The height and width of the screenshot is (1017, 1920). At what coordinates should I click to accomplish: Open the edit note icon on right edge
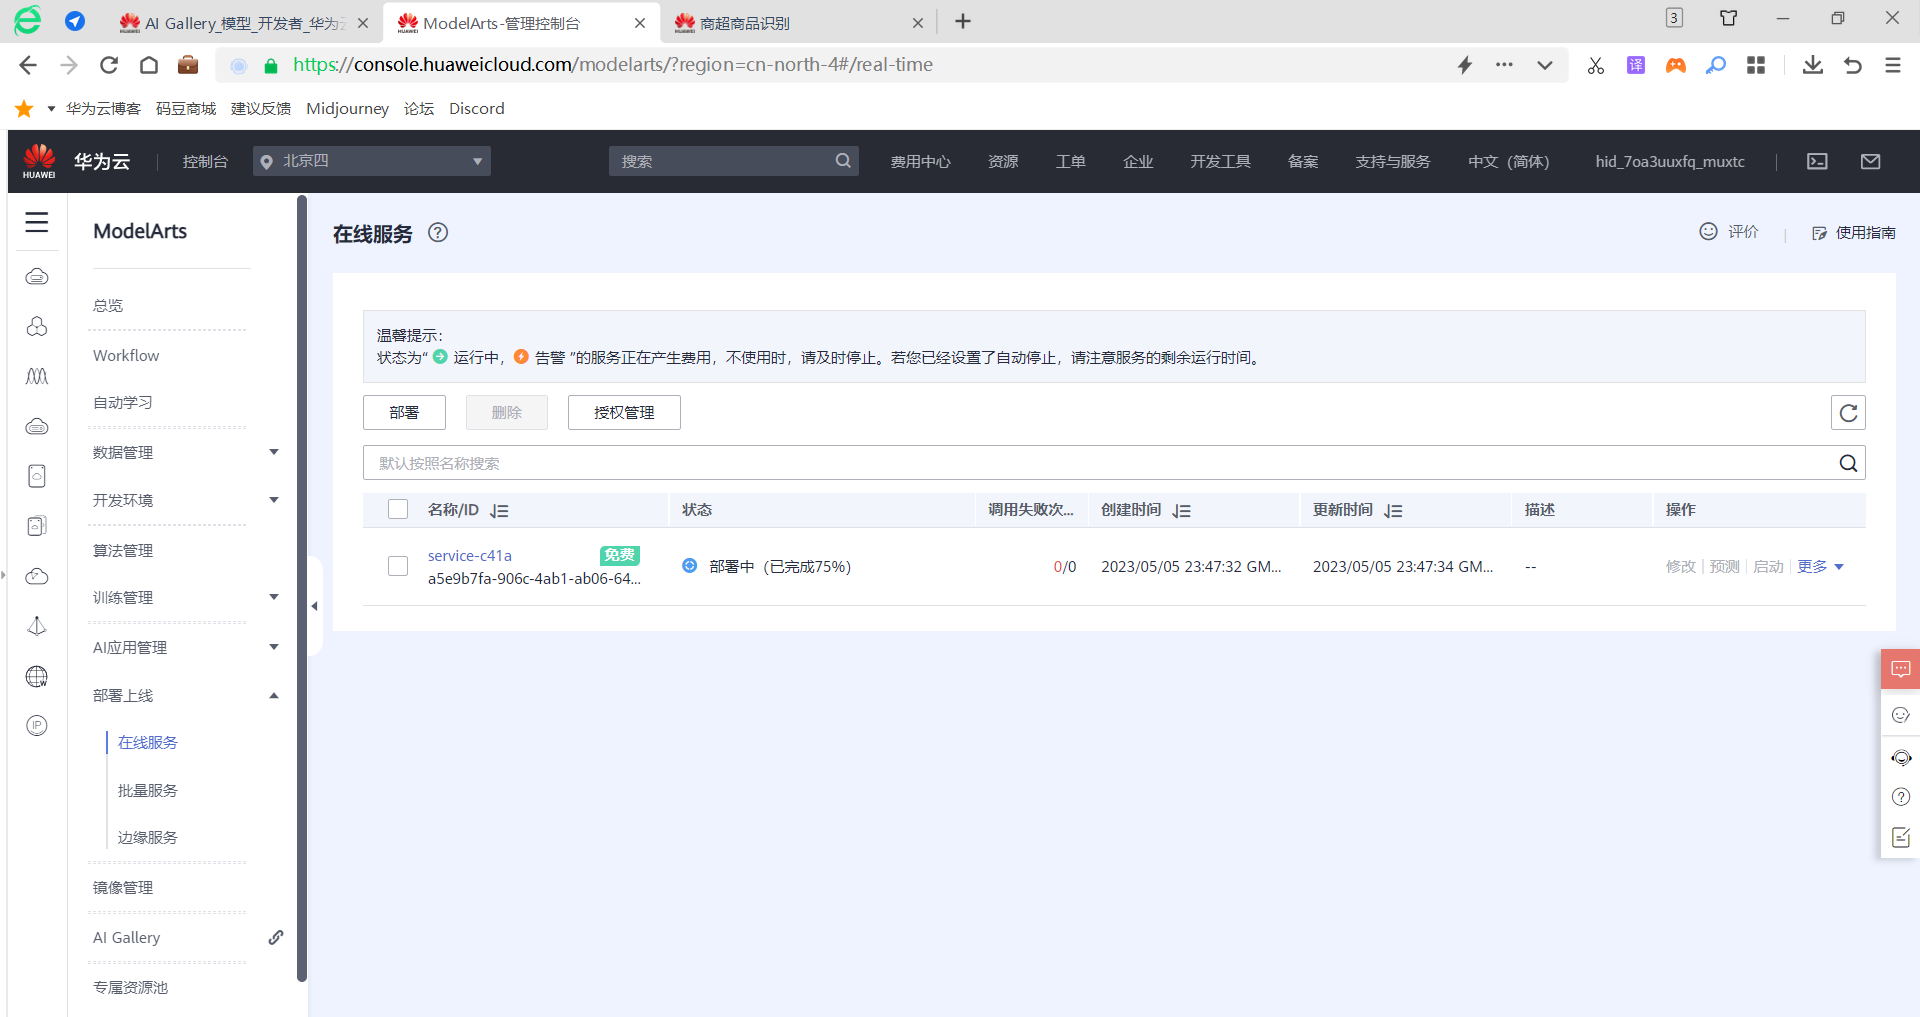click(x=1900, y=837)
